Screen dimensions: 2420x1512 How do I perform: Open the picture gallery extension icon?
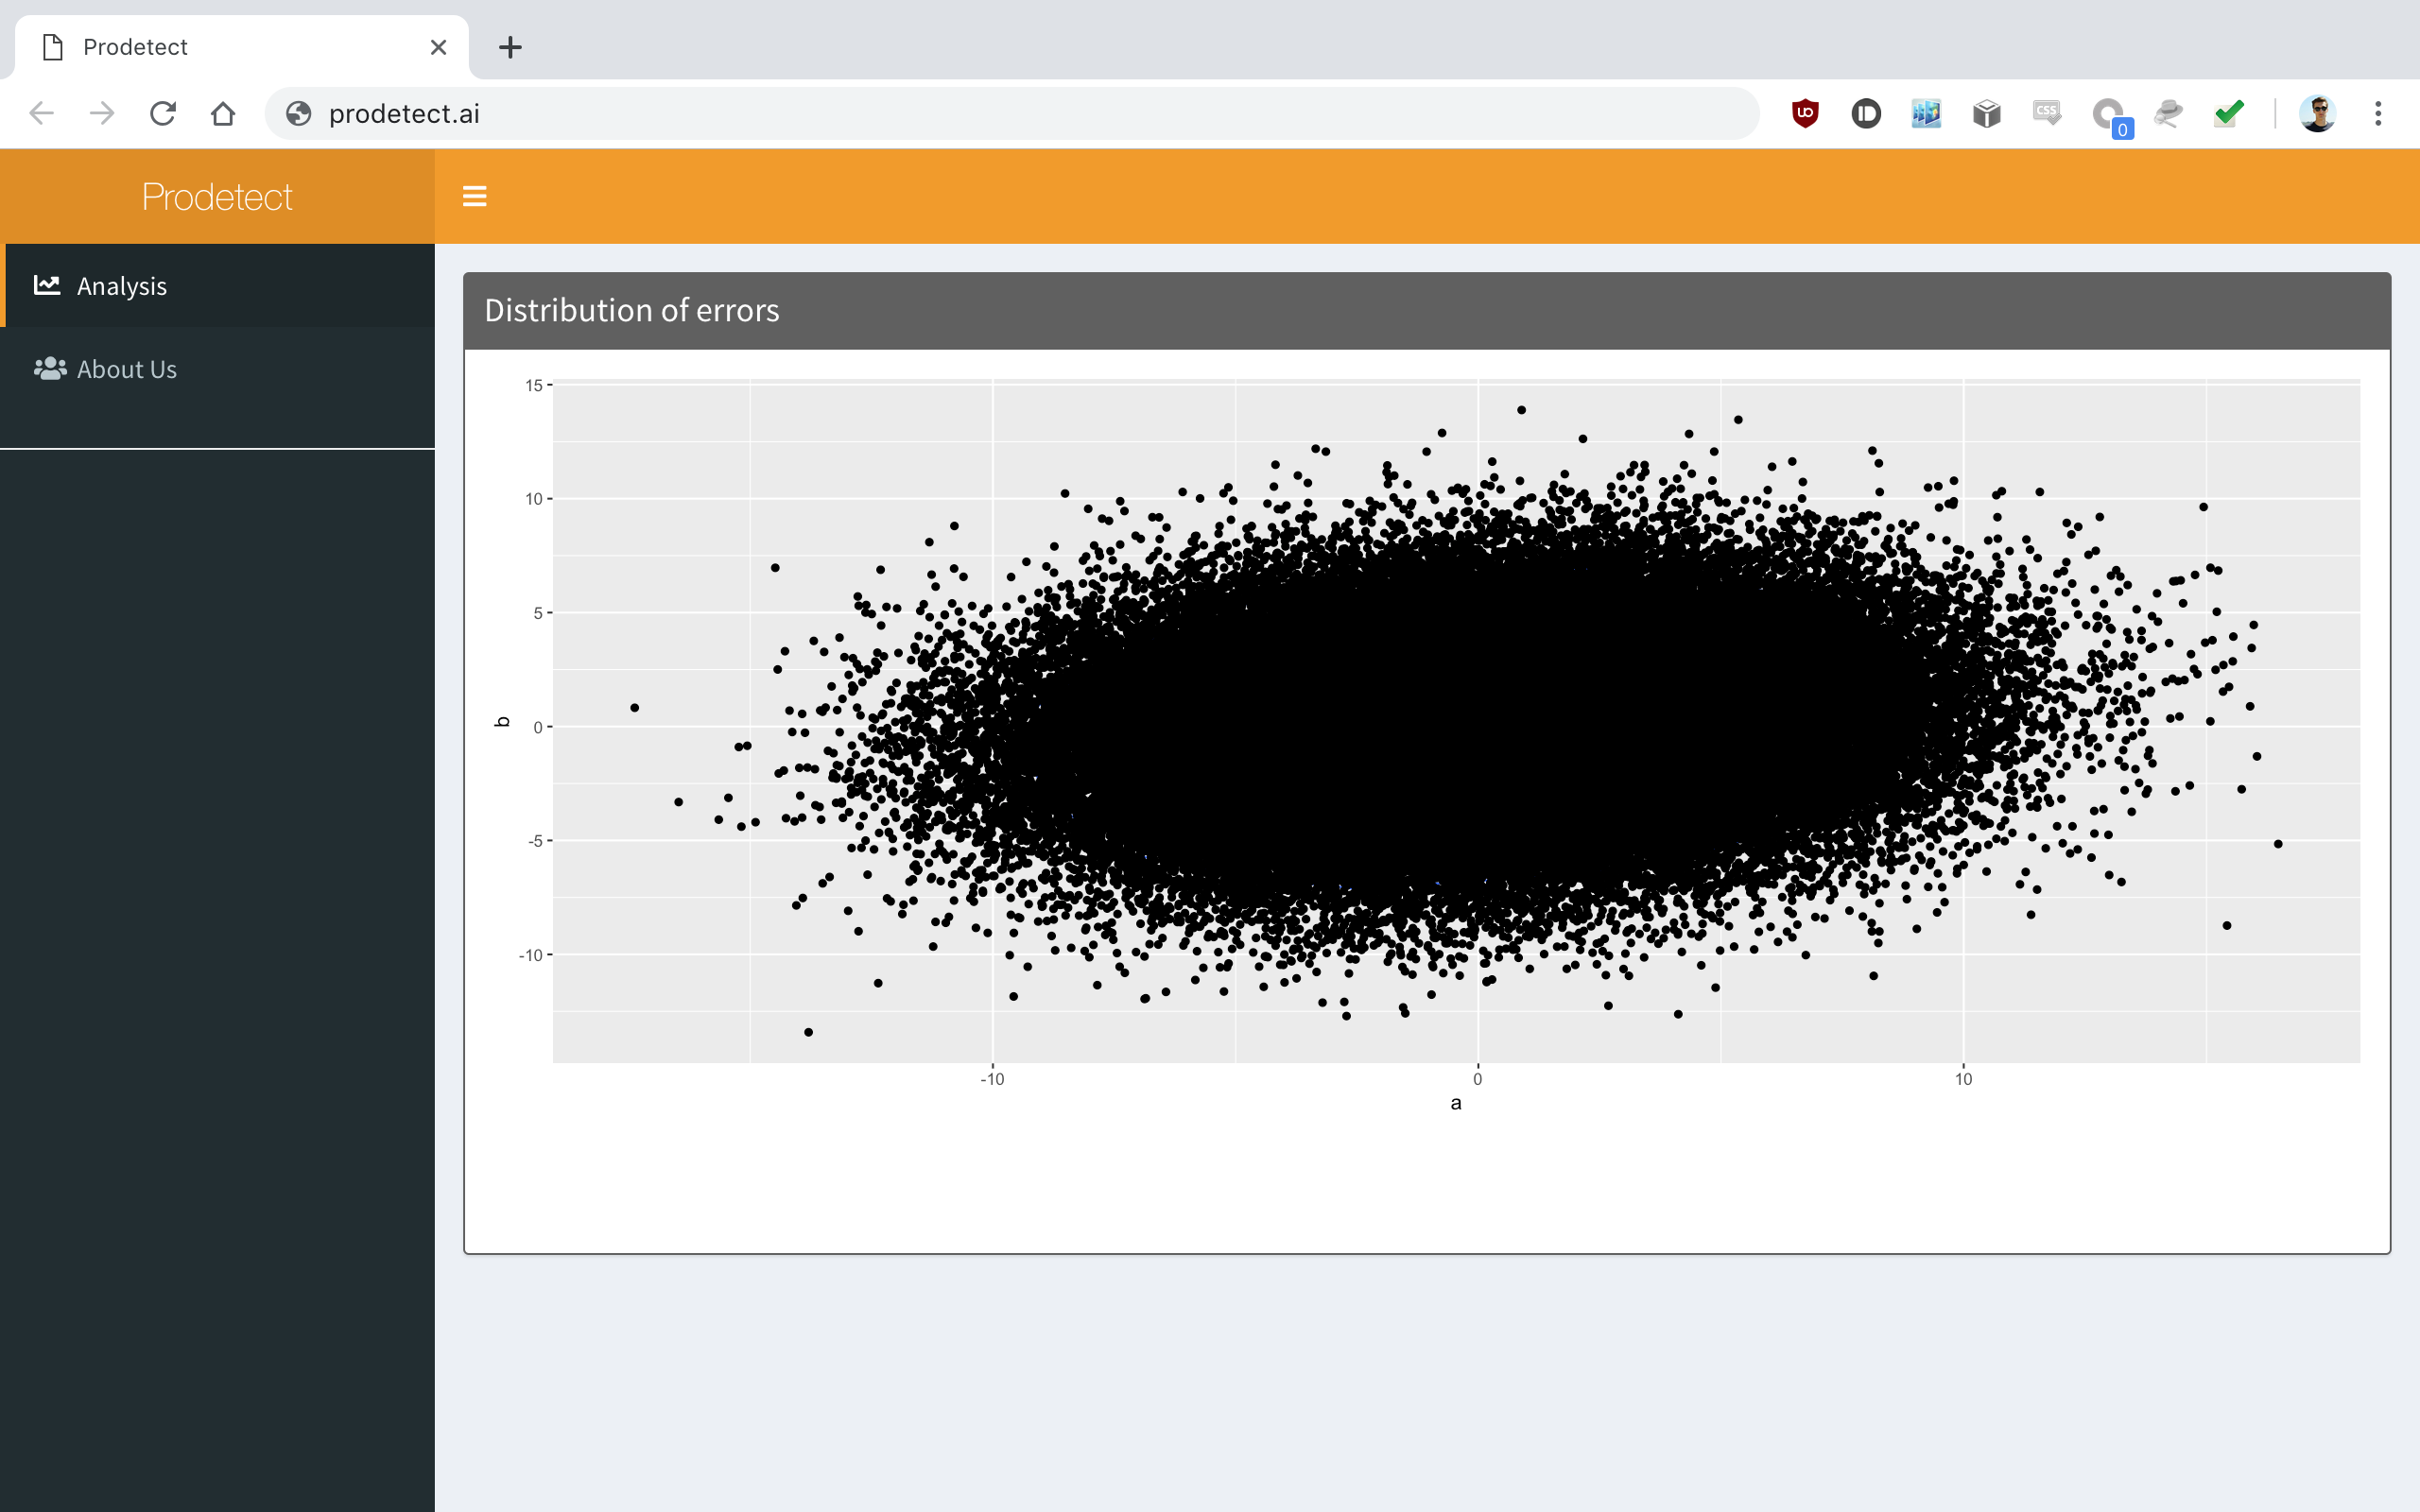(1926, 113)
